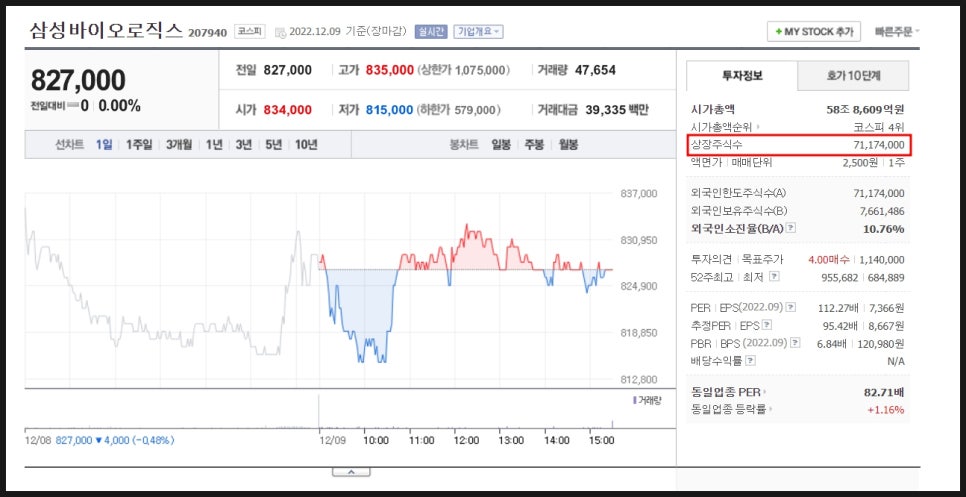Expand the 기업개요 dropdown
This screenshot has width=966, height=497.
pos(478,31)
